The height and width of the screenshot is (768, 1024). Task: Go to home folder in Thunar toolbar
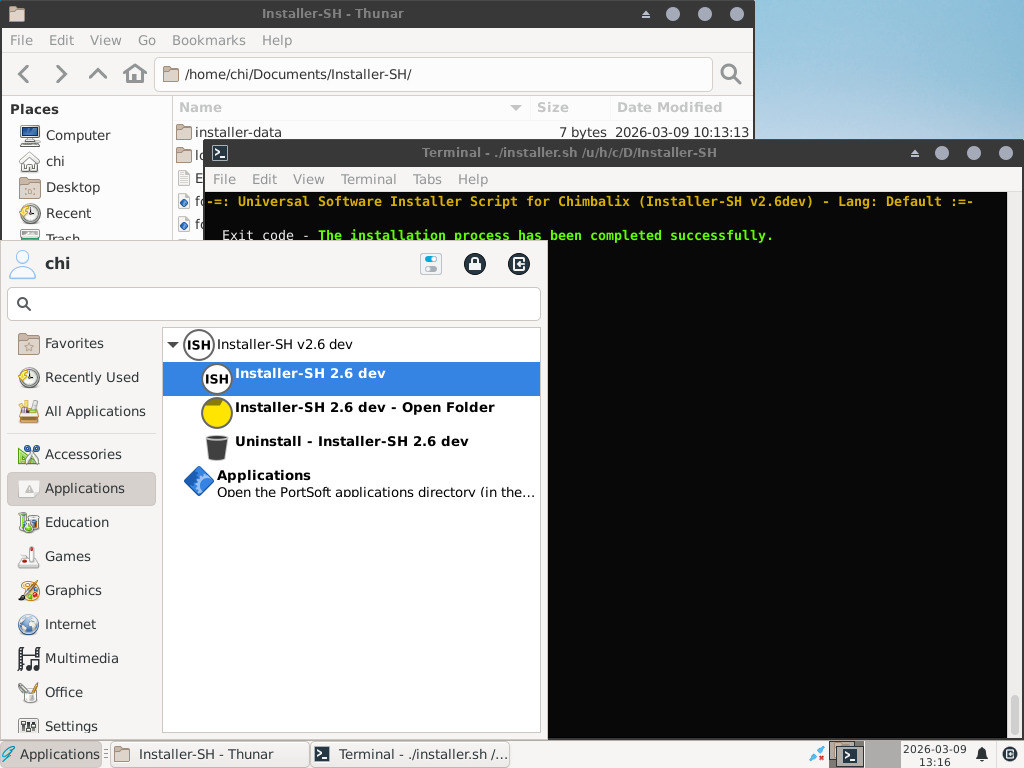[x=134, y=74]
